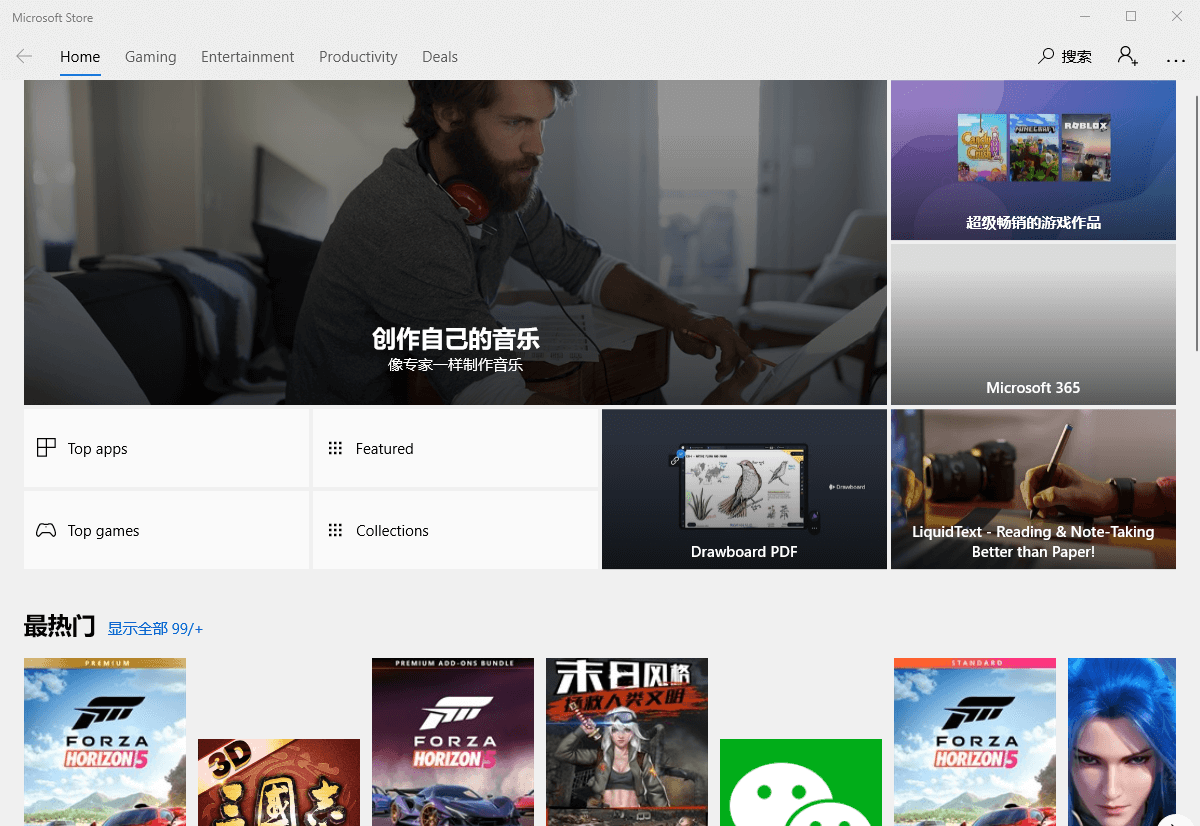The width and height of the screenshot is (1200, 826).
Task: Click the Featured dots icon
Action: [335, 448]
